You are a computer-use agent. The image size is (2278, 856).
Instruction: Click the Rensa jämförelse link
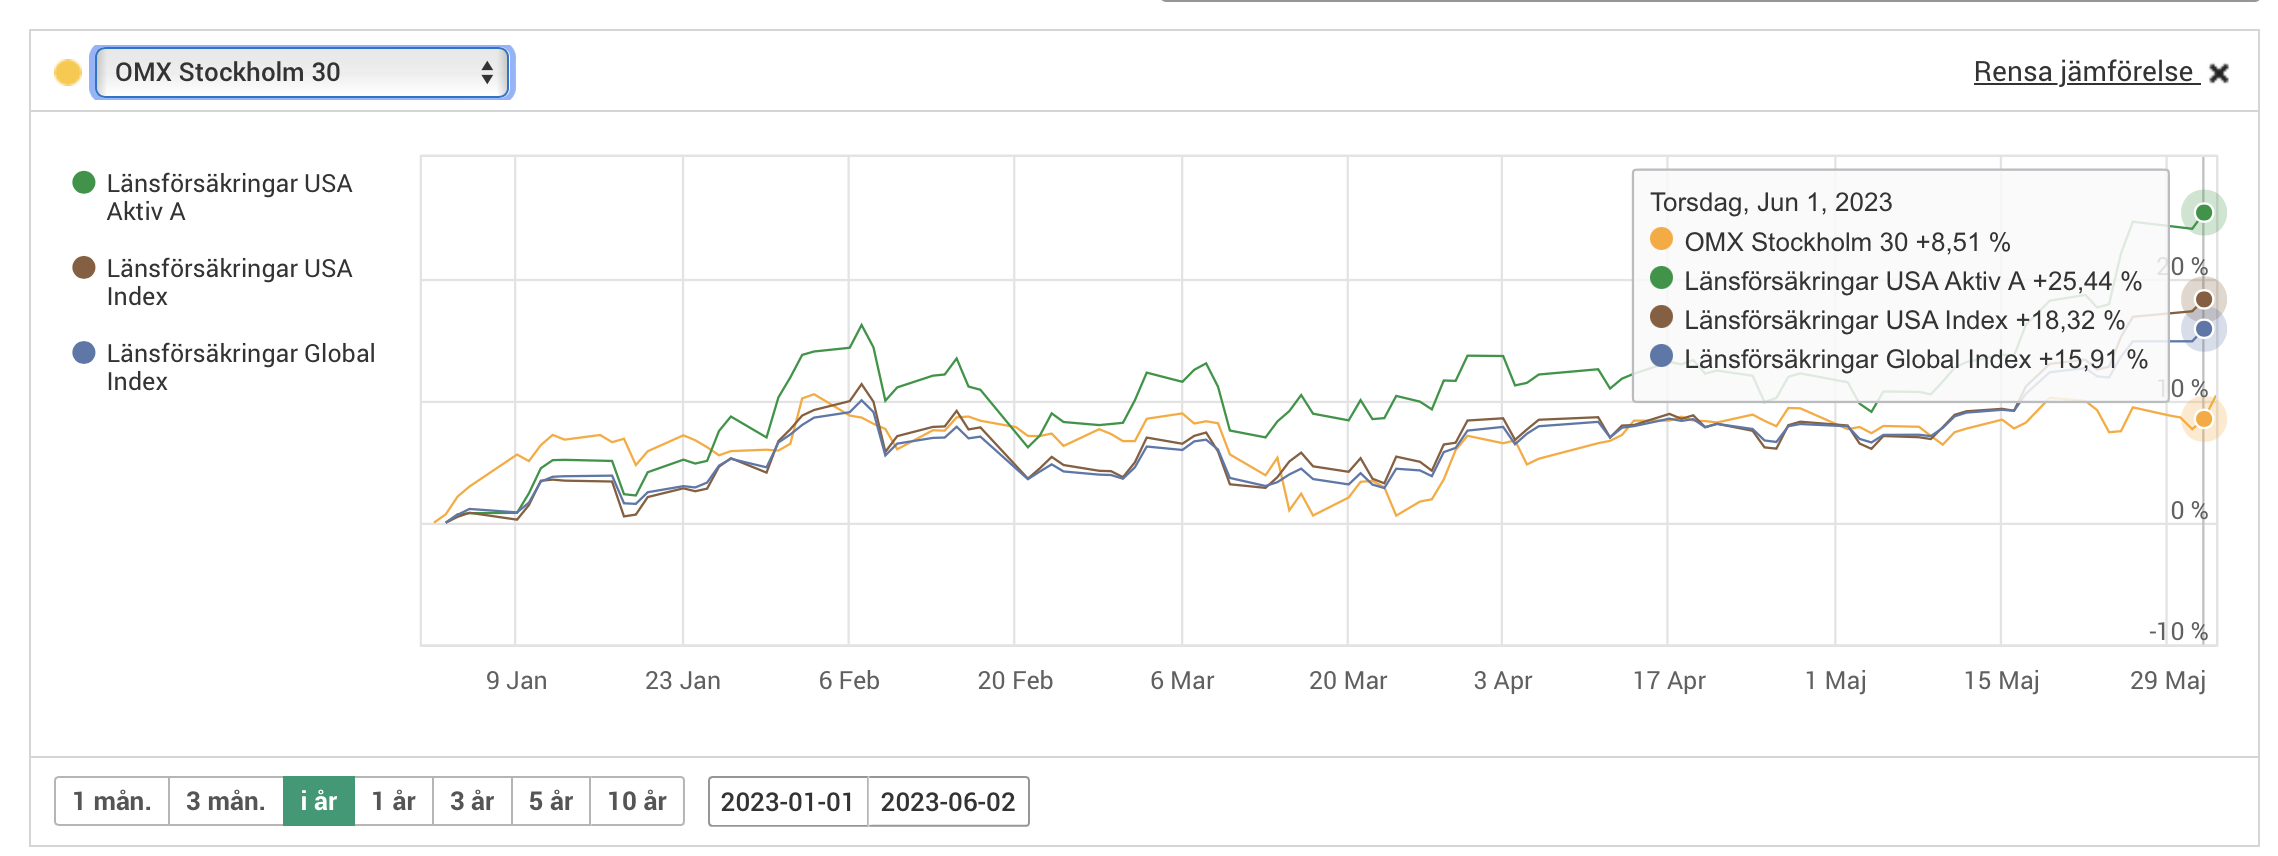2084,72
